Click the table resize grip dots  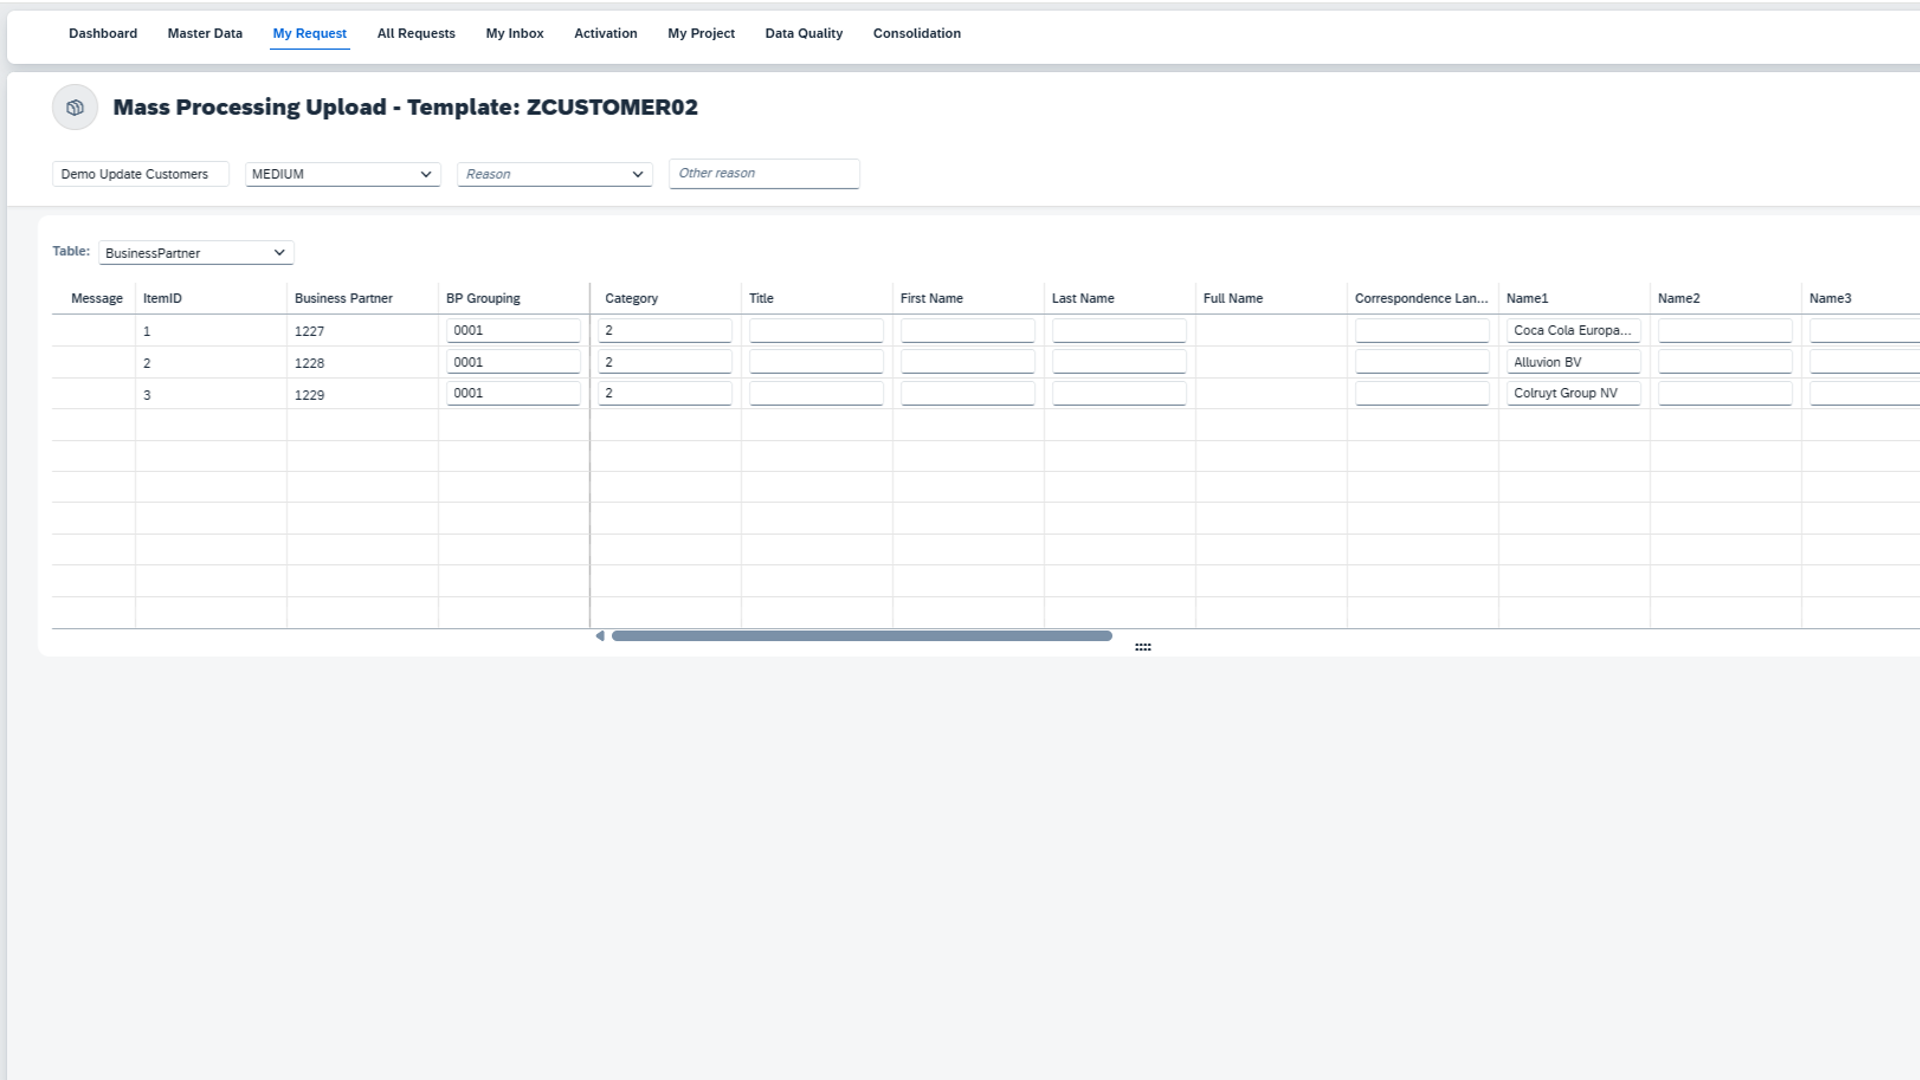(x=1143, y=648)
